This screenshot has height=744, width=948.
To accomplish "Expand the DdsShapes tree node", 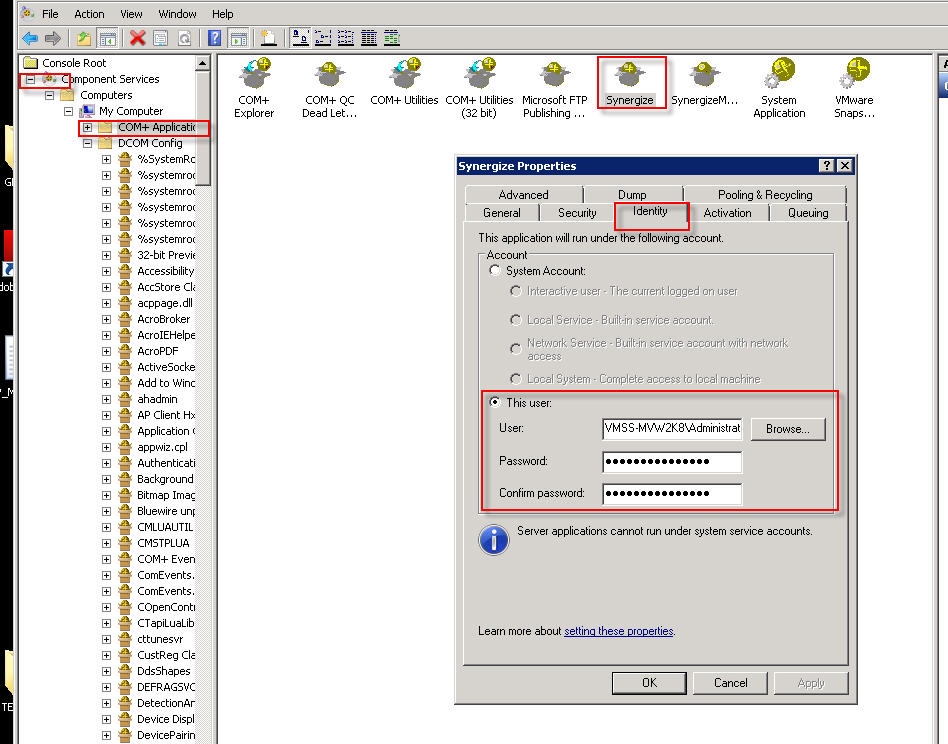I will point(106,671).
